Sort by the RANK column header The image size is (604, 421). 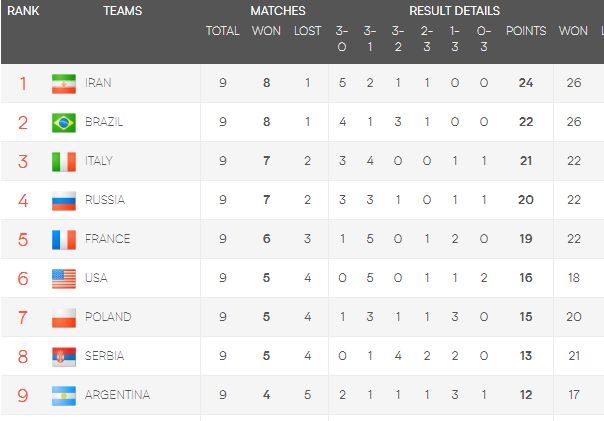23,11
